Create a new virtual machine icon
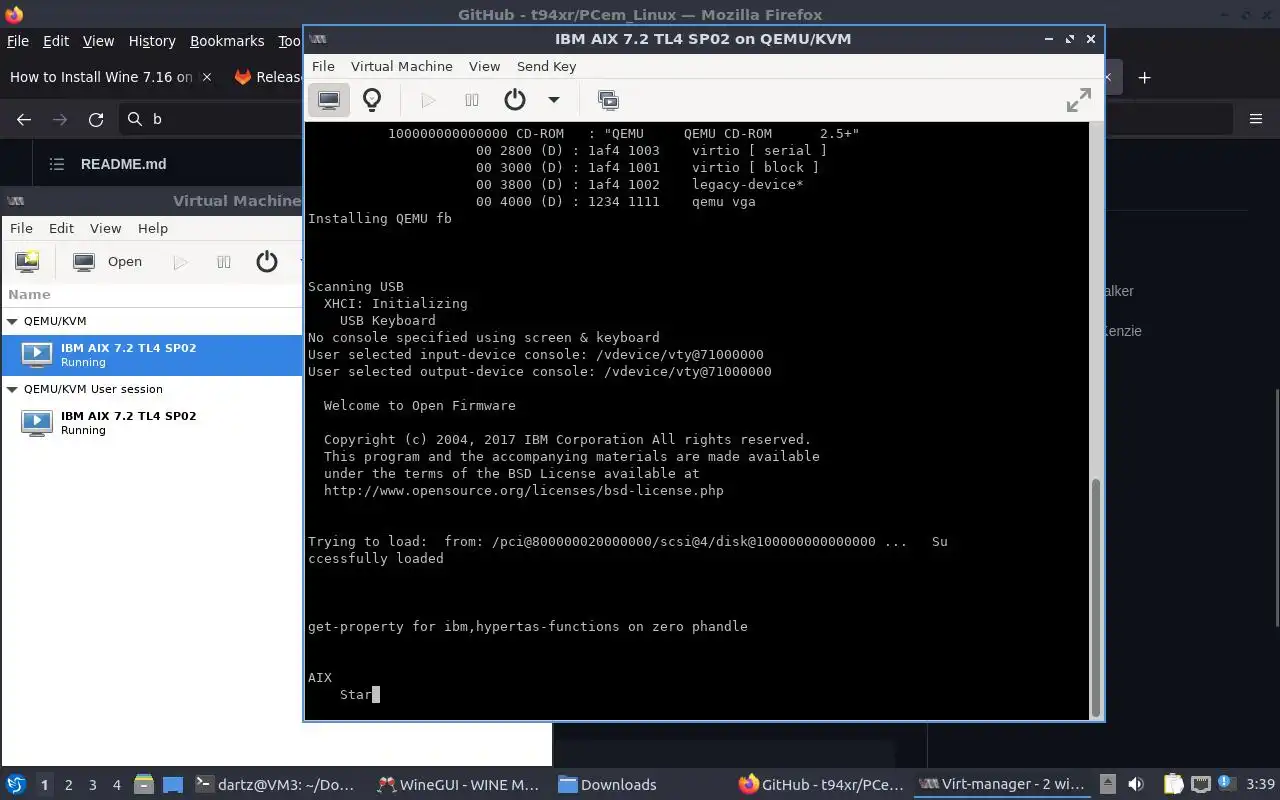 click(x=27, y=262)
